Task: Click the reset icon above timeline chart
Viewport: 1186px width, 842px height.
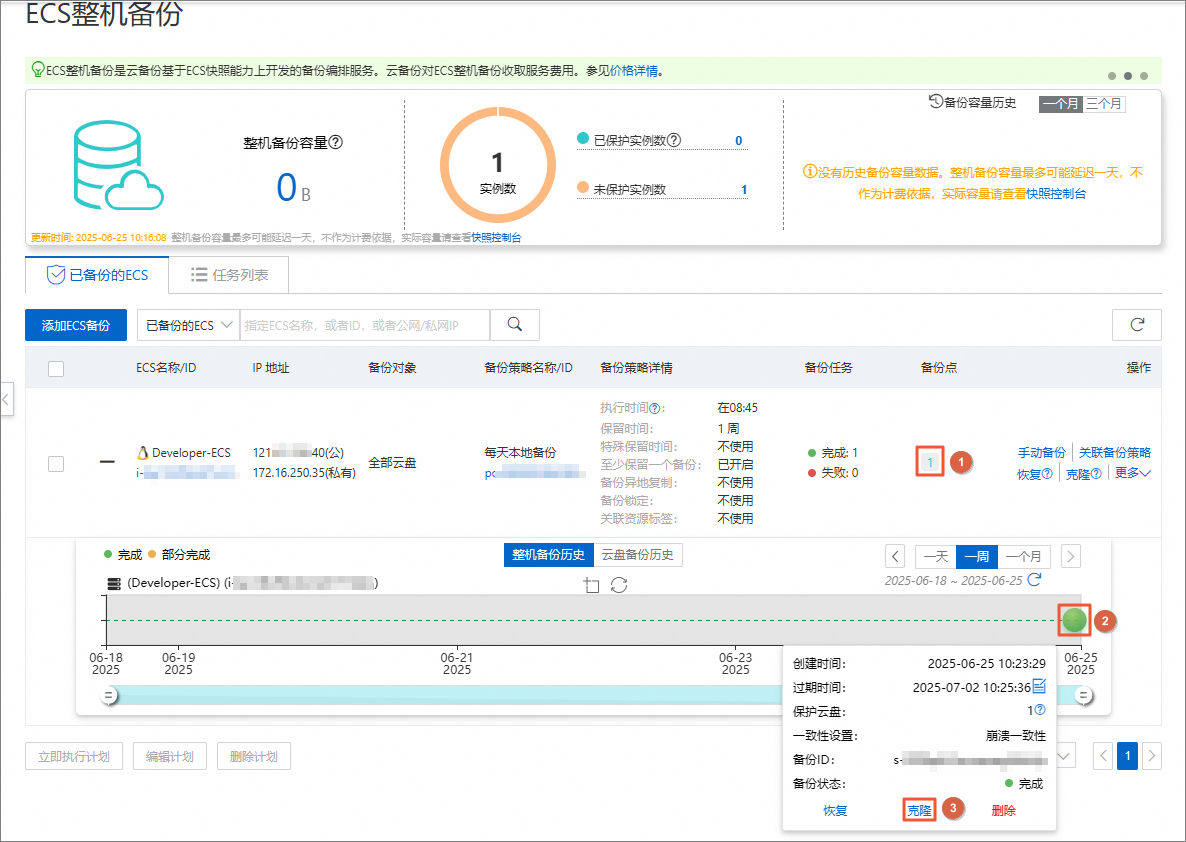Action: point(619,585)
